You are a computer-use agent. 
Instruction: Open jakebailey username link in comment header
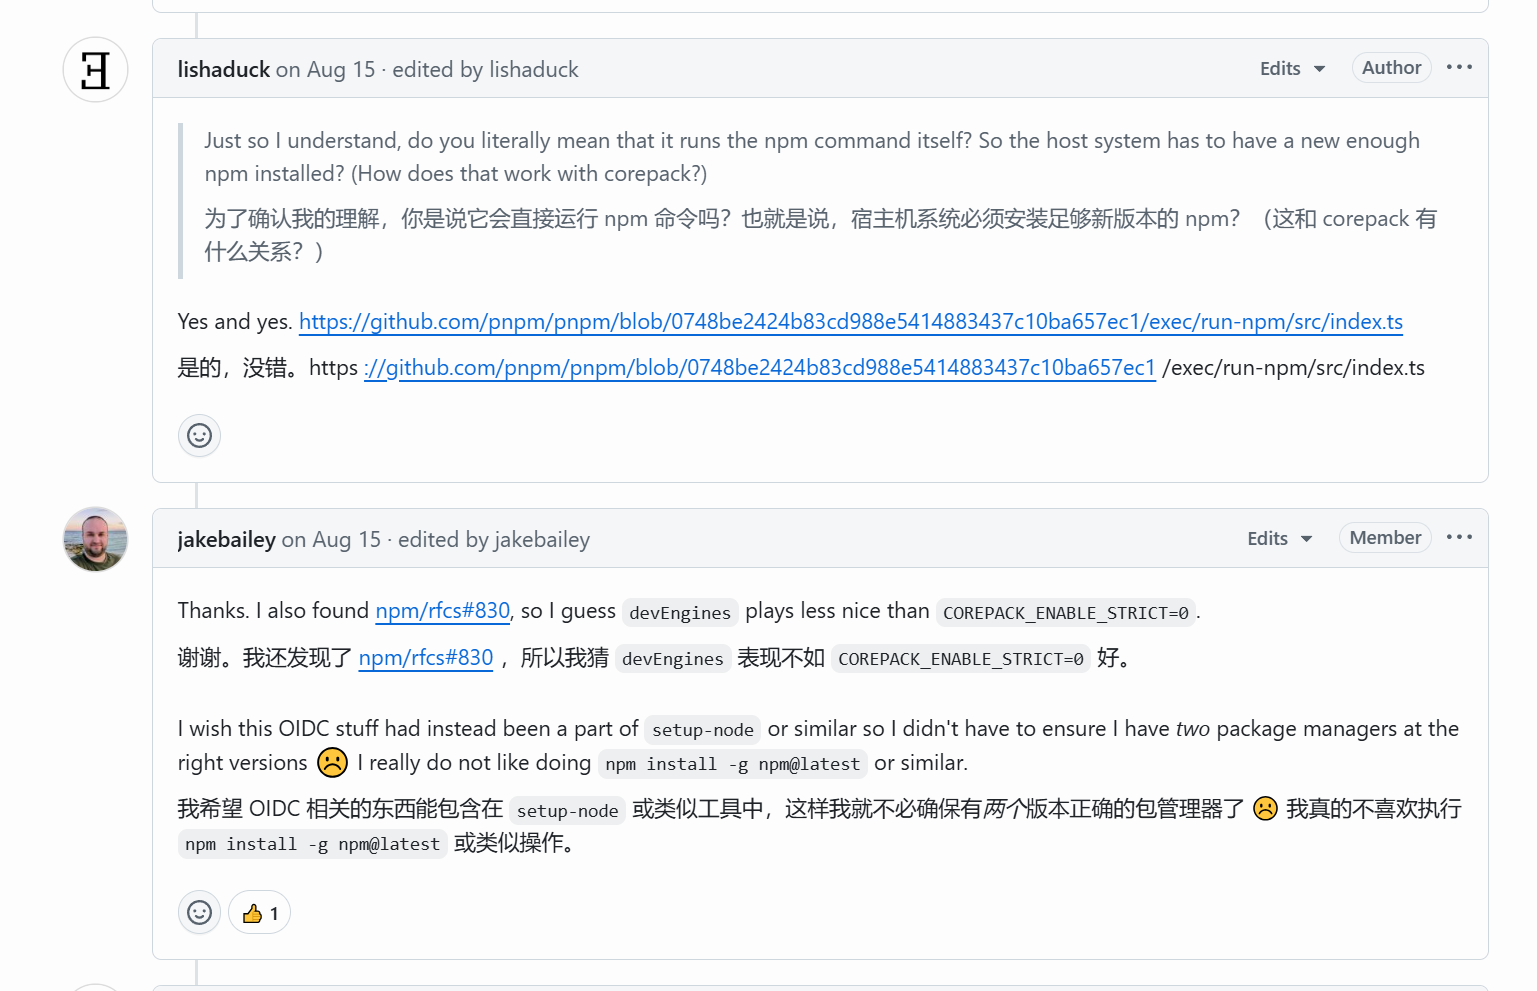(227, 540)
